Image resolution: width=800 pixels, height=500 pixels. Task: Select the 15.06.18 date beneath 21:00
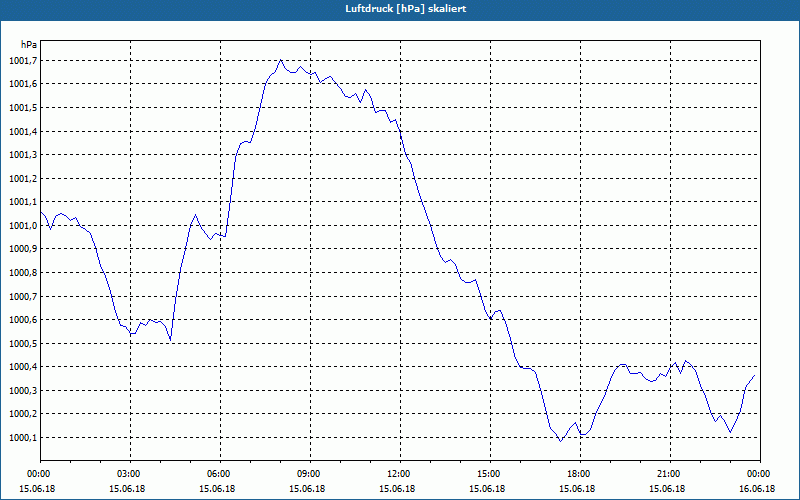[667, 489]
